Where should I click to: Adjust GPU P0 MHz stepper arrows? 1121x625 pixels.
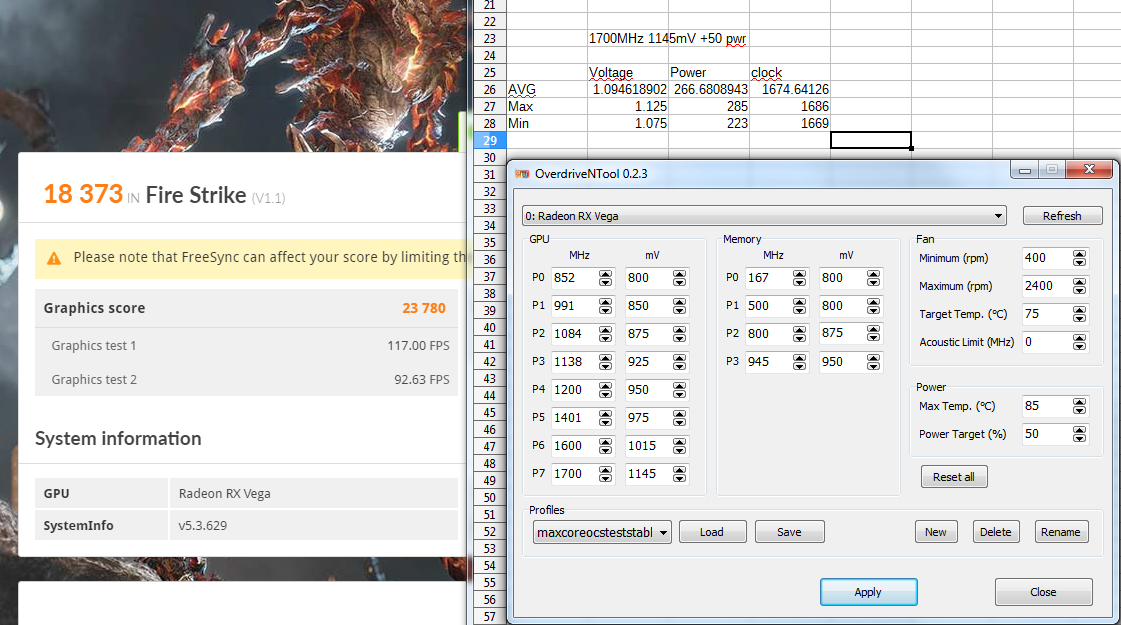(x=606, y=277)
